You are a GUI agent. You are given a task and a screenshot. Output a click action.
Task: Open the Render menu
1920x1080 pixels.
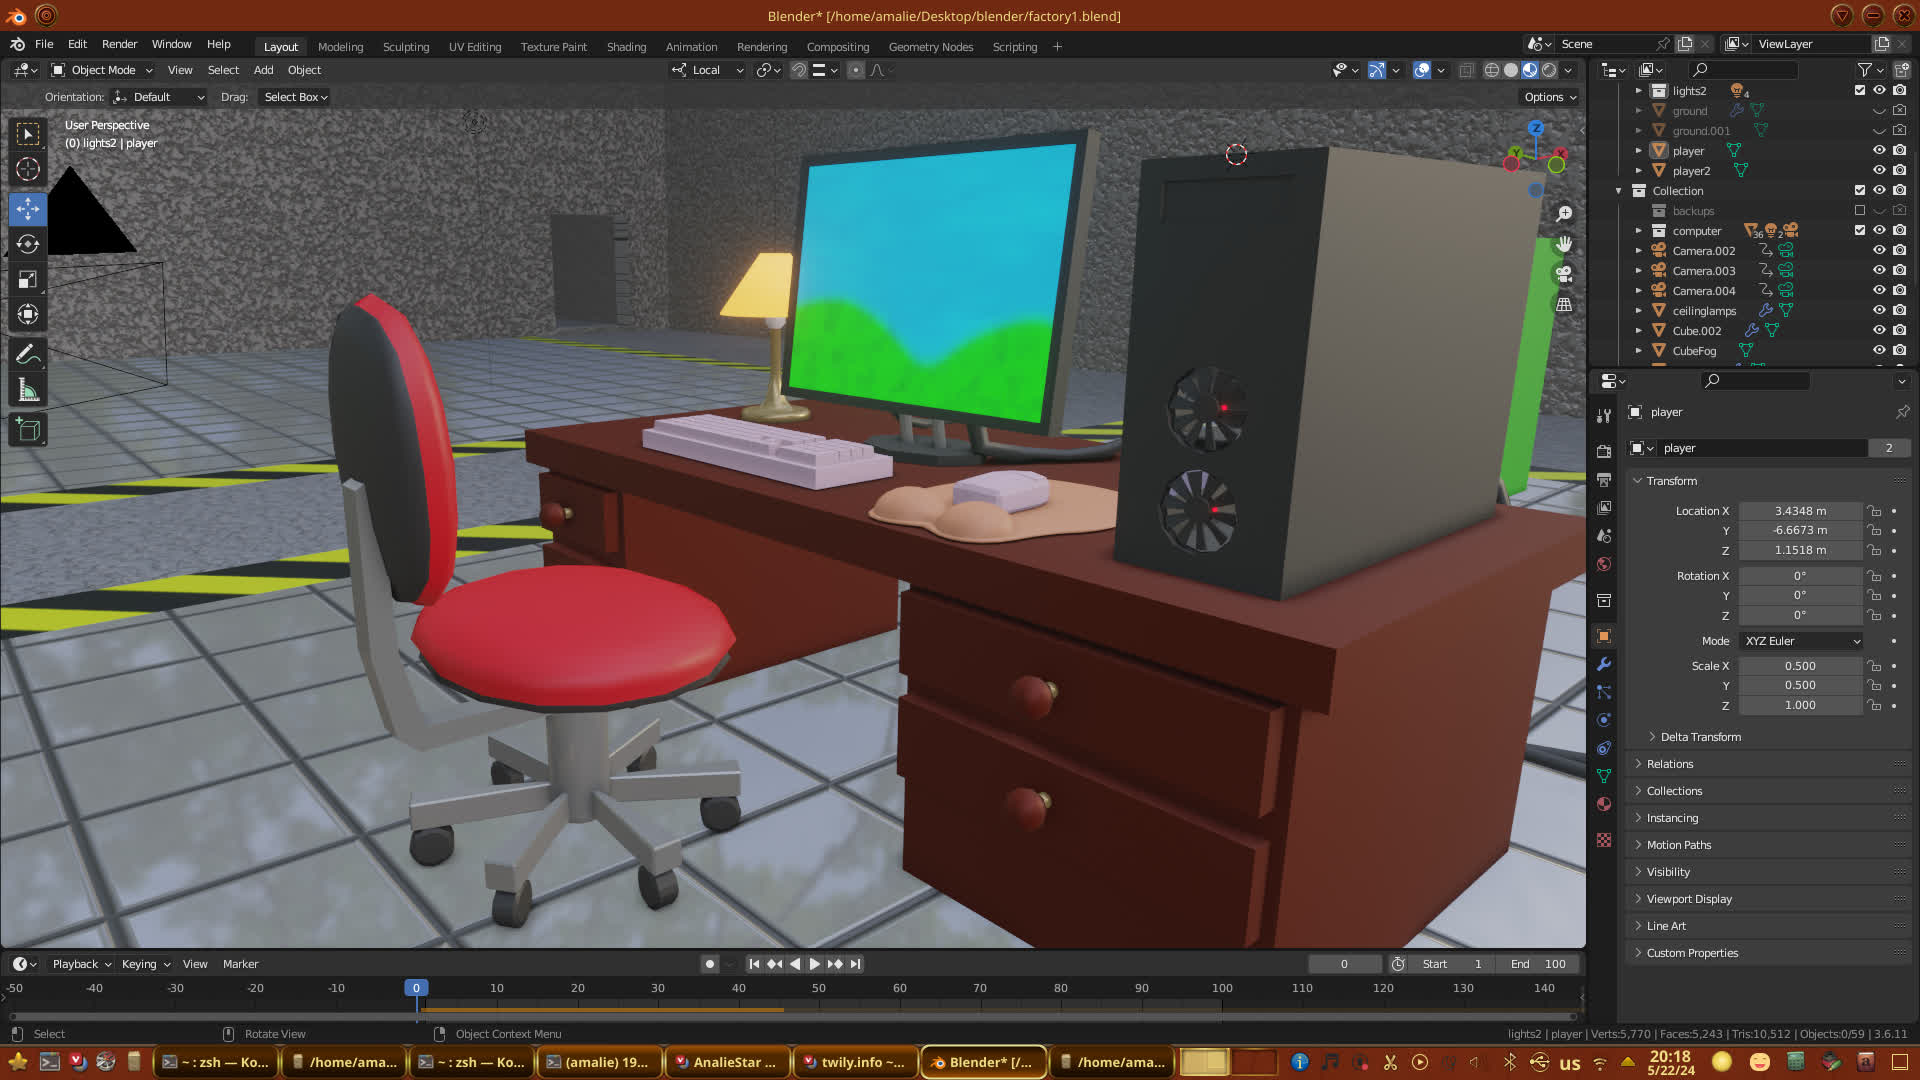[119, 44]
